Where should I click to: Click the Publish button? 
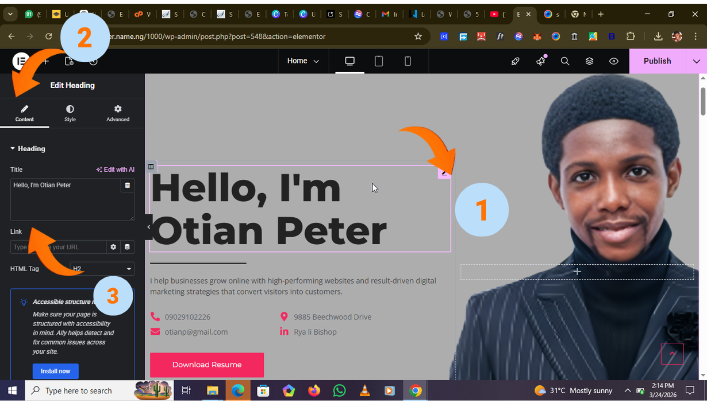(x=657, y=61)
